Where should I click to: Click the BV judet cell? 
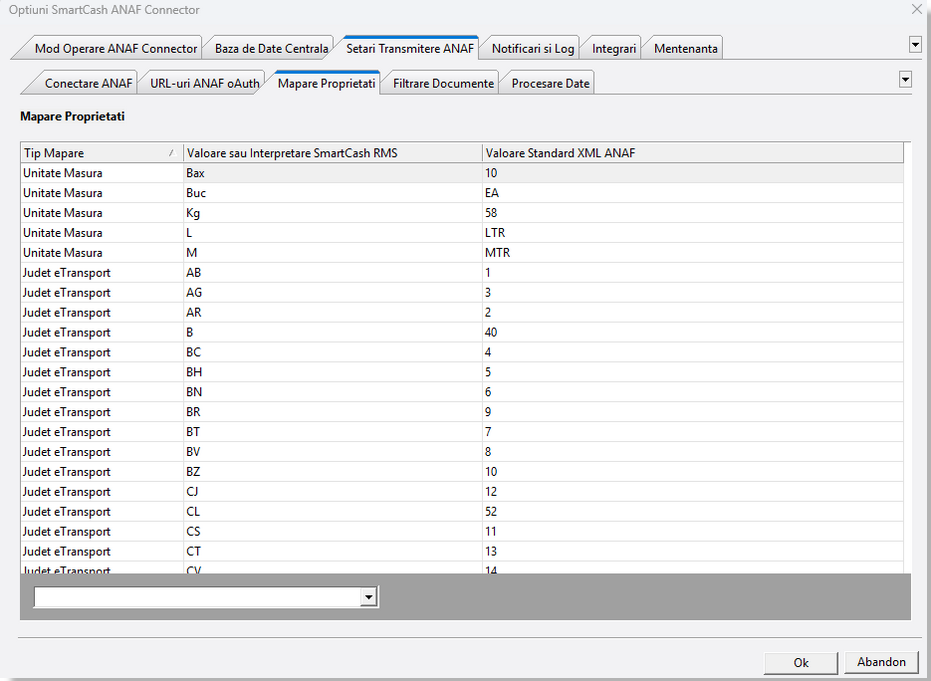point(332,452)
